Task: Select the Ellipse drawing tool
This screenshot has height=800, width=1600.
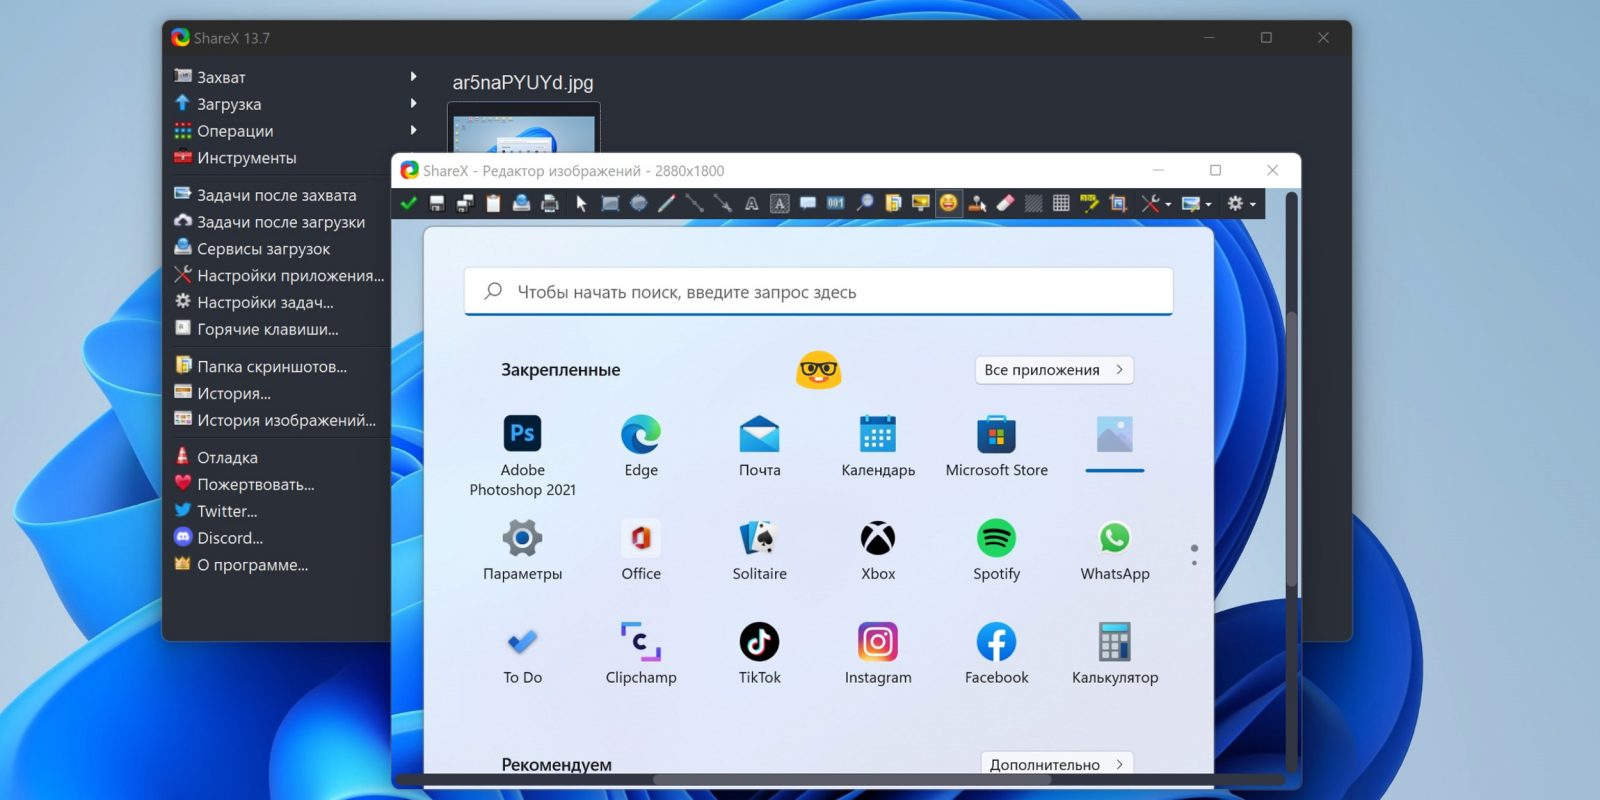Action: point(638,203)
